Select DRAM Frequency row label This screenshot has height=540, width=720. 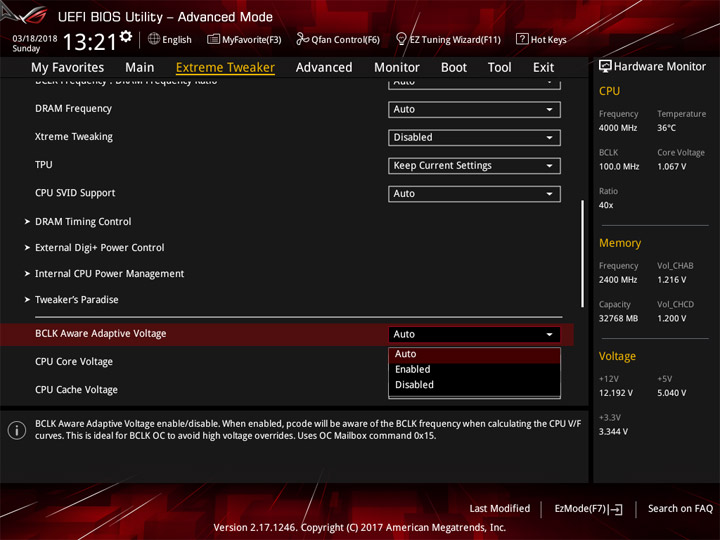coord(73,109)
